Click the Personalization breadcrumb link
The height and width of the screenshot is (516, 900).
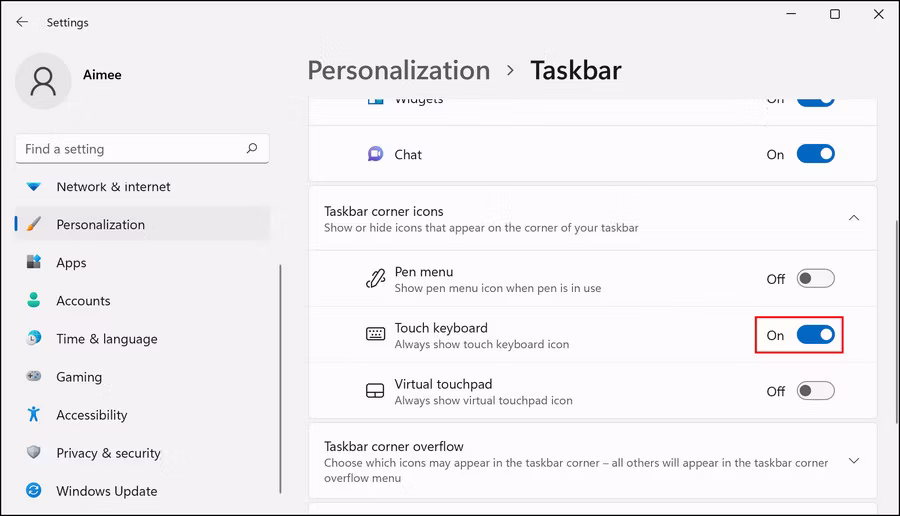(399, 71)
